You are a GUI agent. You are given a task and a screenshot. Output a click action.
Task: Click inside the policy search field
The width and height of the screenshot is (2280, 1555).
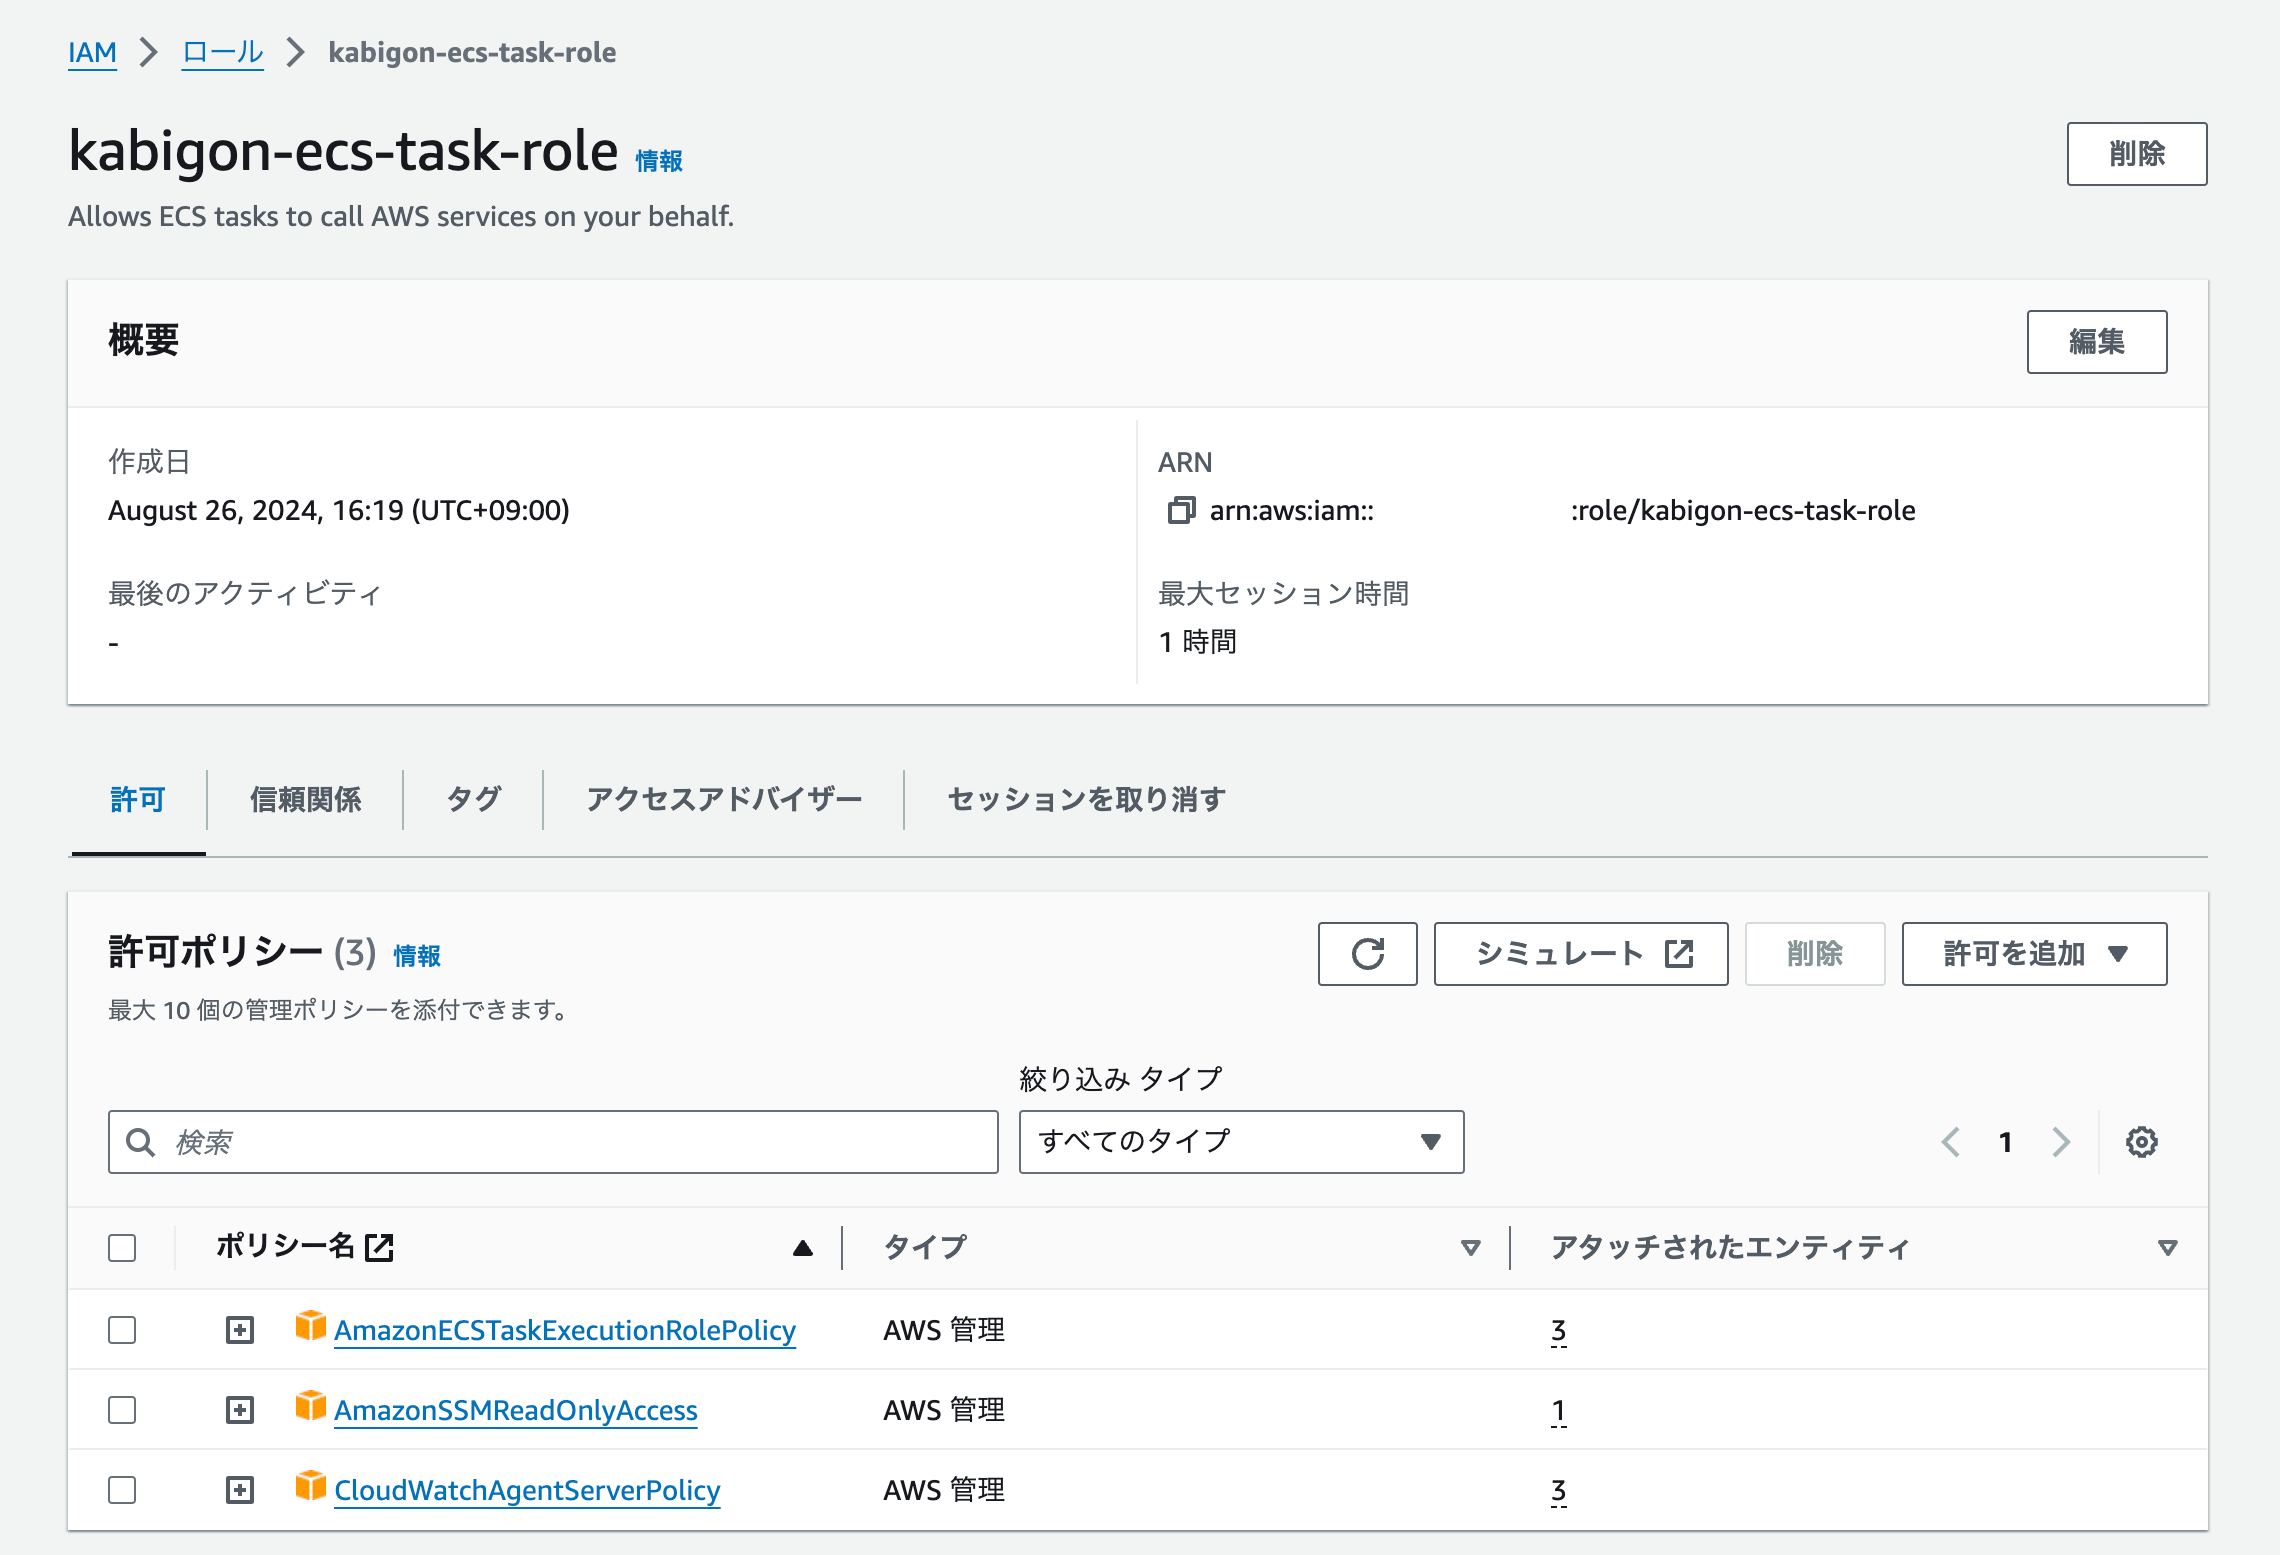pos(550,1141)
